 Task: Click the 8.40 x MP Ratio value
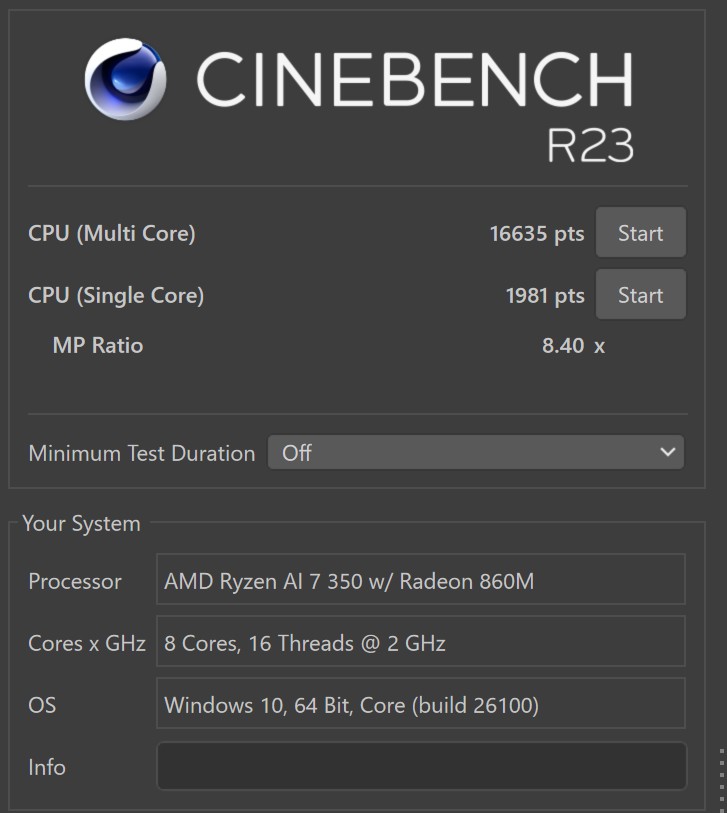tap(572, 346)
